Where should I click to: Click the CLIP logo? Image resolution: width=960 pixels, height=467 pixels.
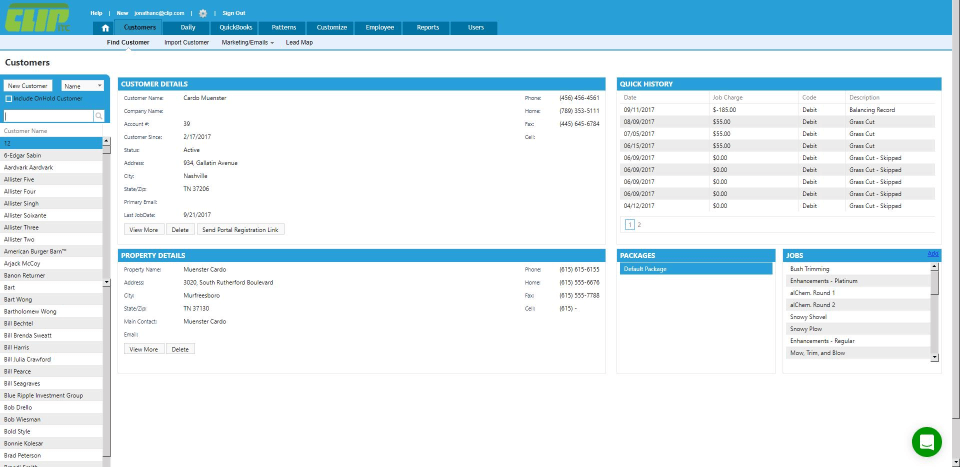40,22
